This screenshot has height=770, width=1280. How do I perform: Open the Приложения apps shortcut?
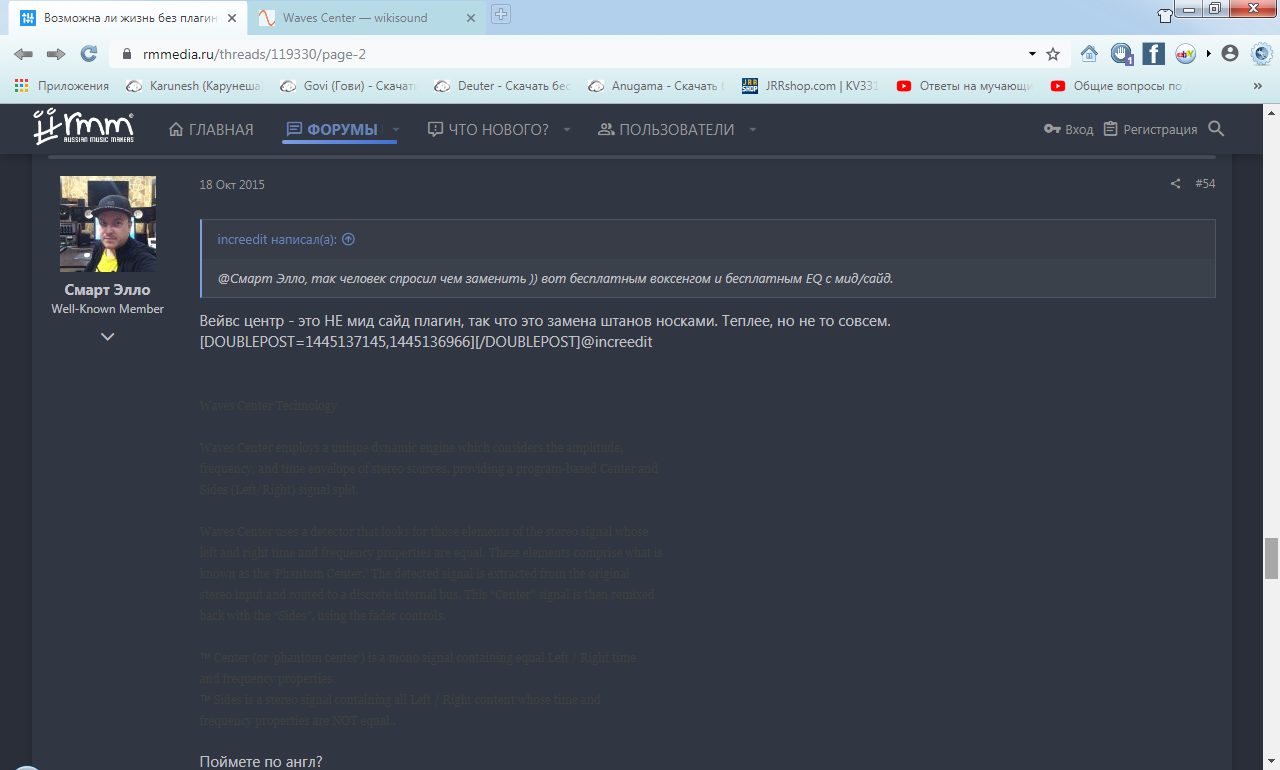point(61,86)
